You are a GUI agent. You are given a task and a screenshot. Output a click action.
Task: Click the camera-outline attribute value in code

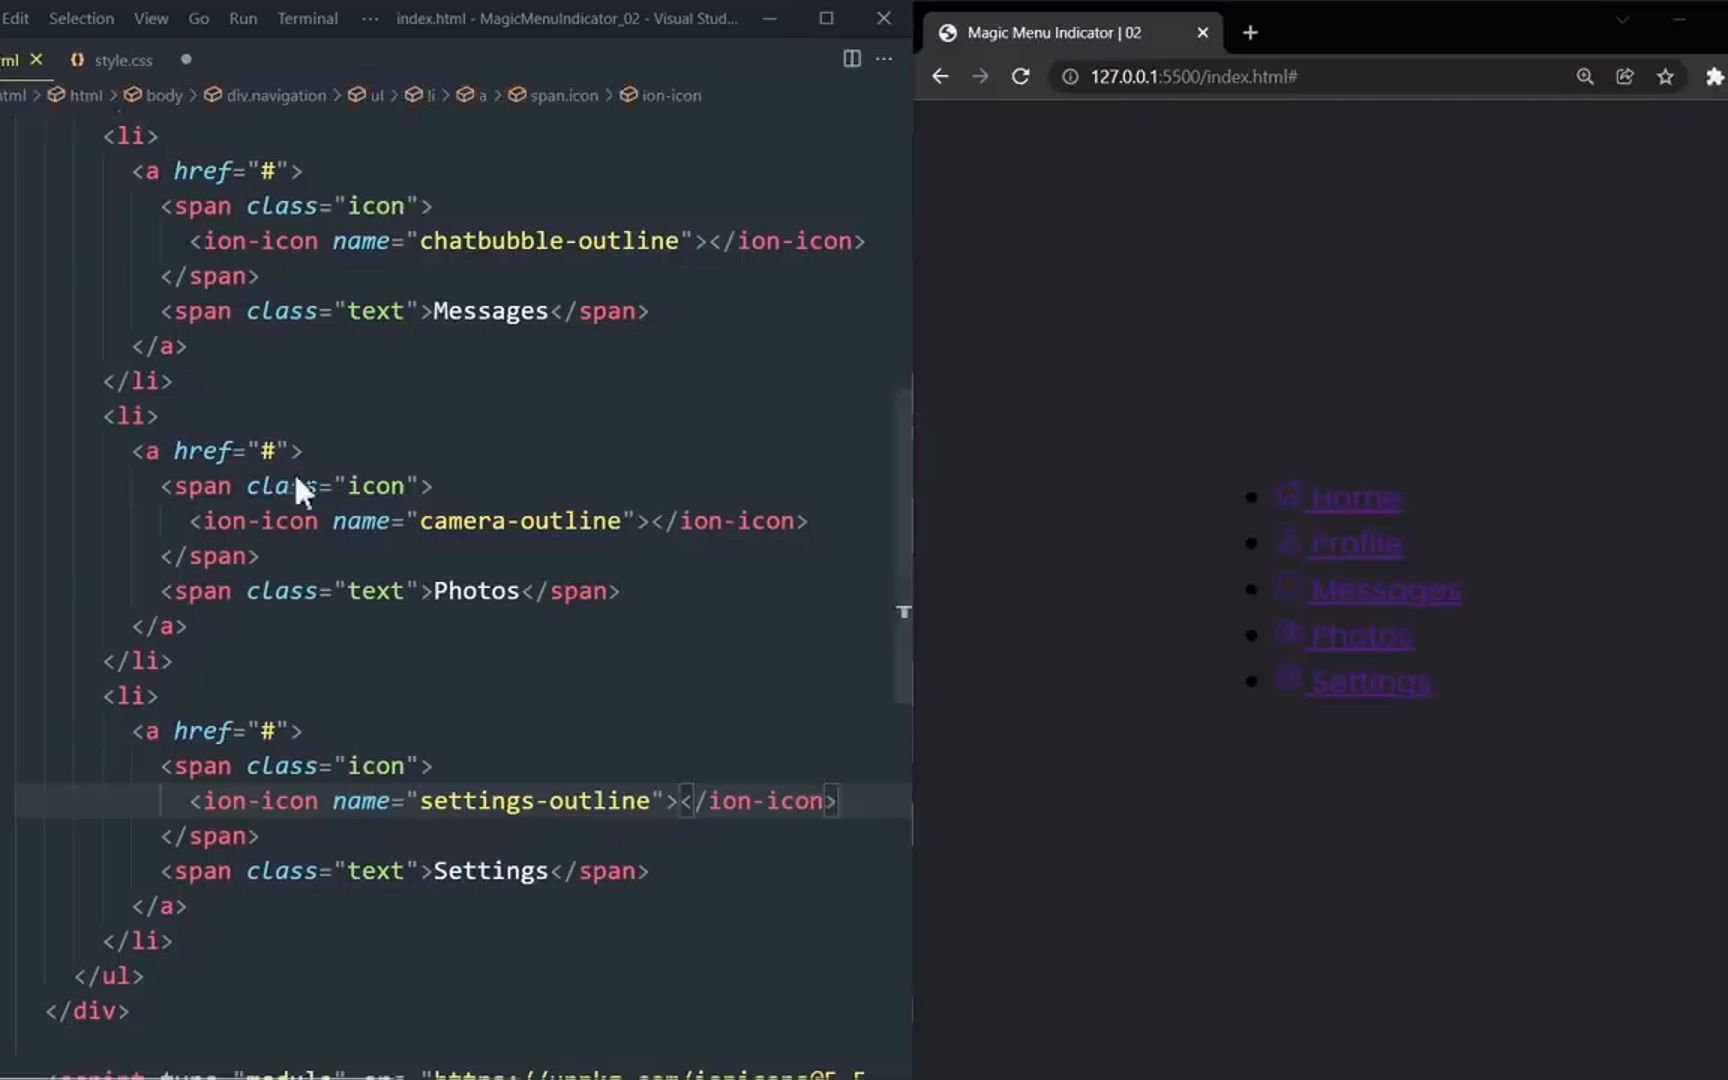coord(520,521)
